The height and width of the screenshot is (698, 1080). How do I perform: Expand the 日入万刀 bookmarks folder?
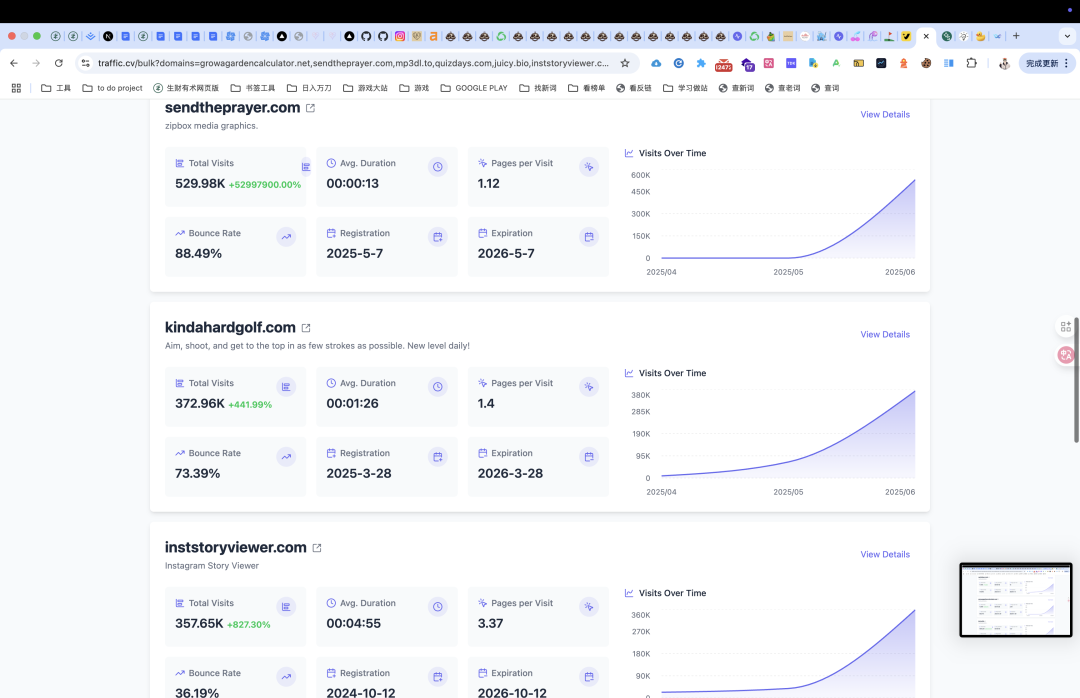(x=309, y=88)
